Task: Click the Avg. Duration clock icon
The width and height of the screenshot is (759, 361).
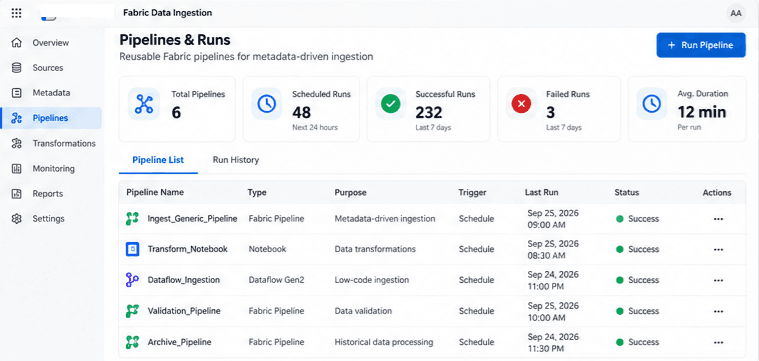Action: (x=652, y=104)
